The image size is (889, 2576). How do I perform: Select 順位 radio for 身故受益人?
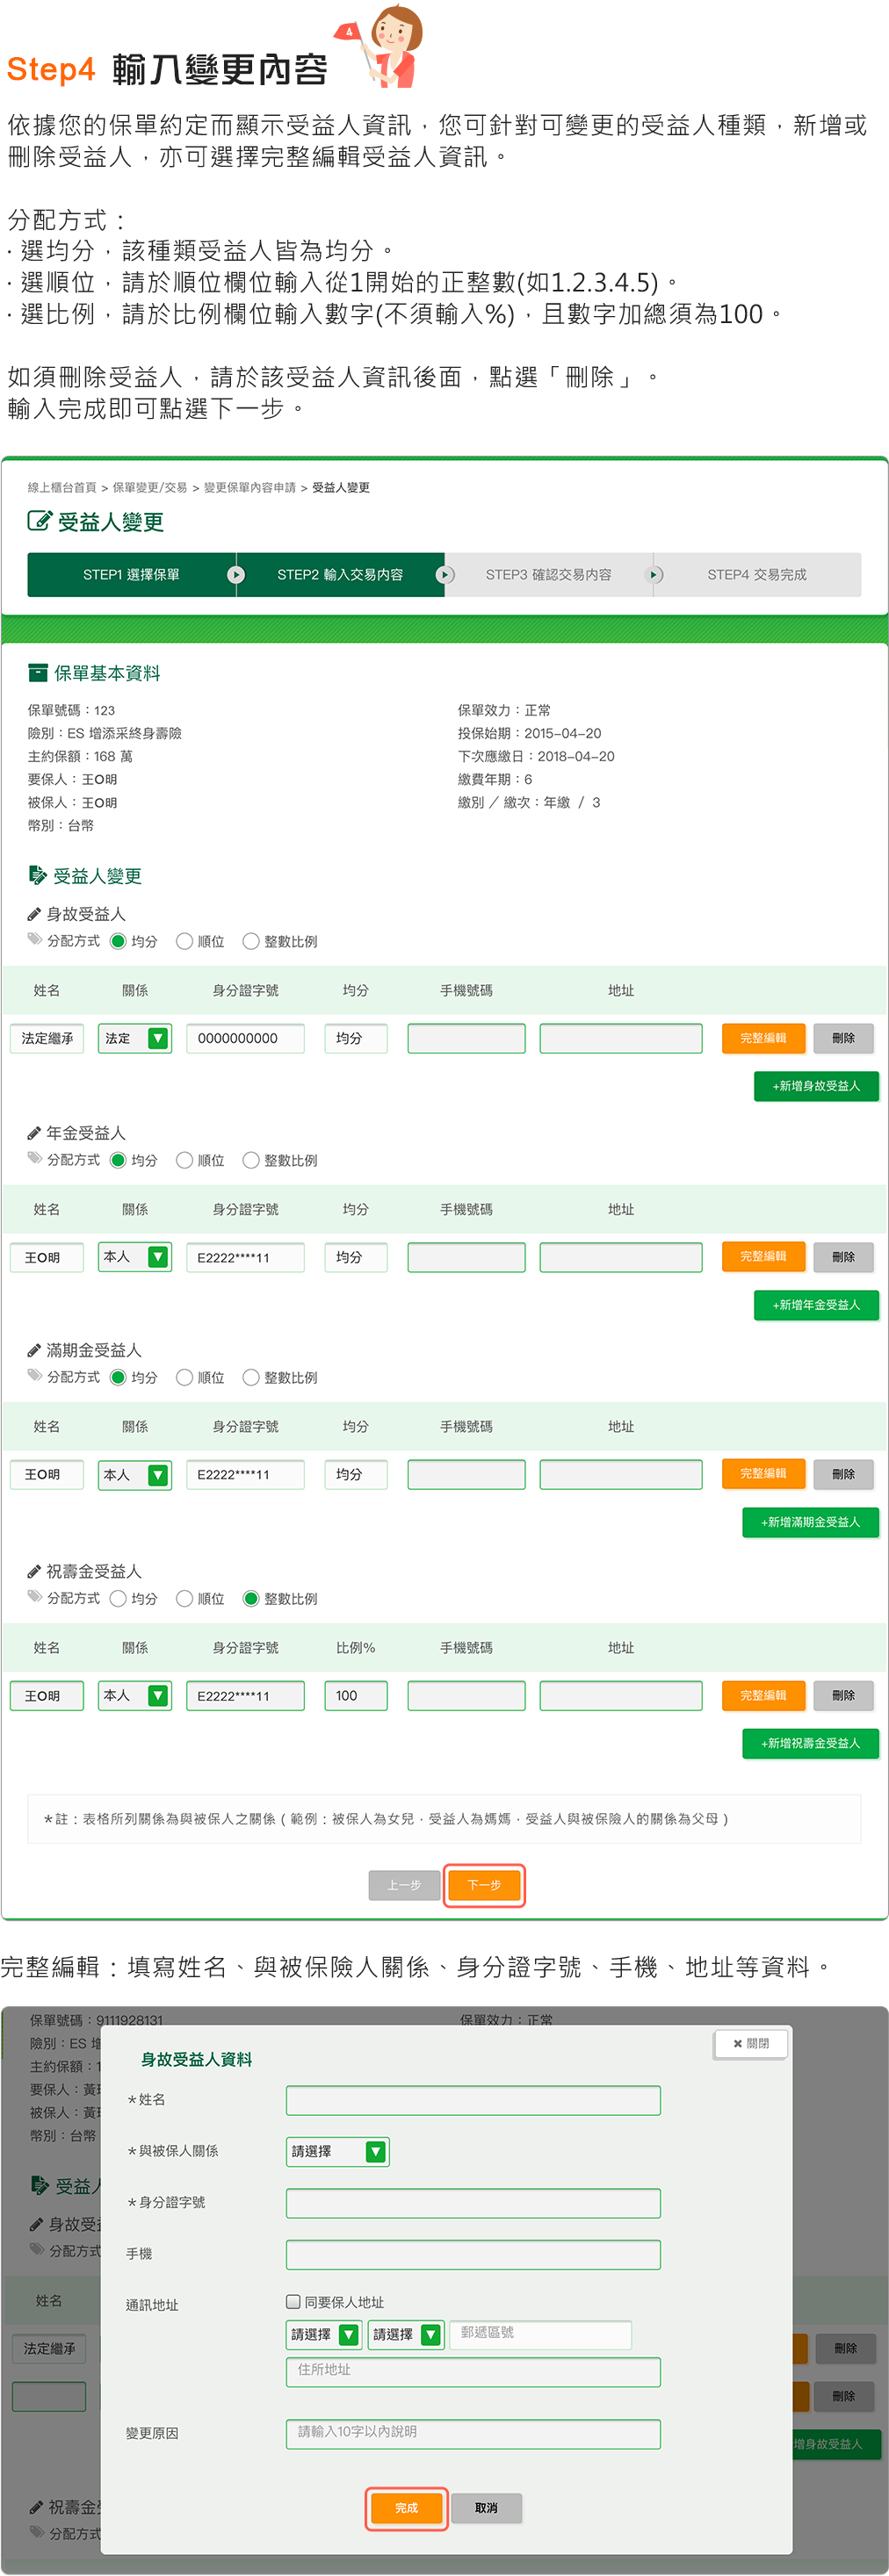pyautogui.click(x=184, y=941)
